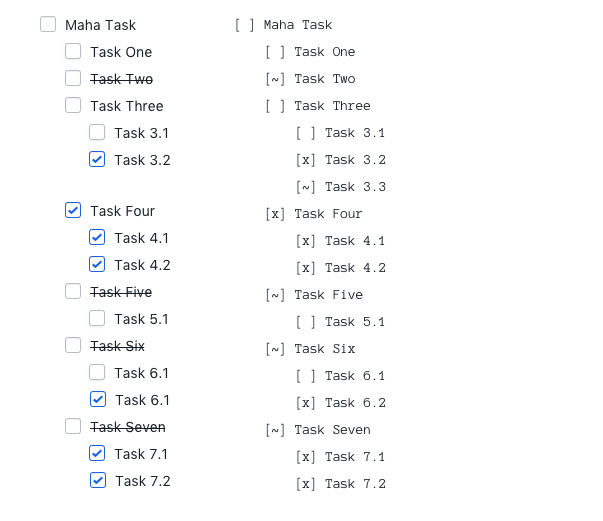
Task: Select the monospace '[x] Task 6.2' line
Action: [x=341, y=403]
